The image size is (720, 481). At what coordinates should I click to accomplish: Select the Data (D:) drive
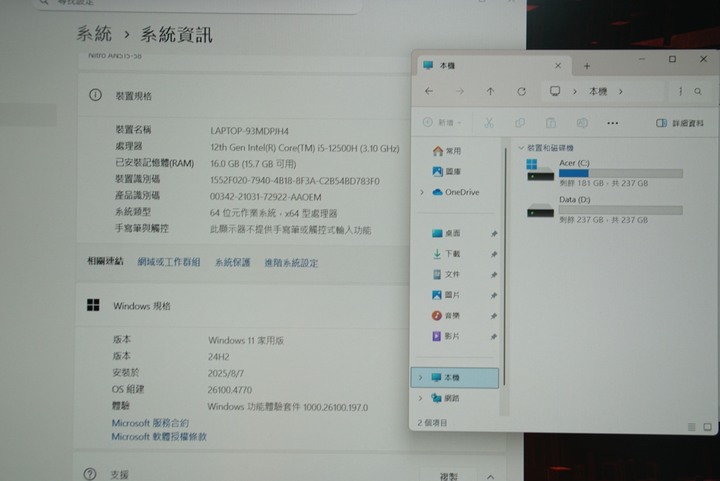(605, 210)
